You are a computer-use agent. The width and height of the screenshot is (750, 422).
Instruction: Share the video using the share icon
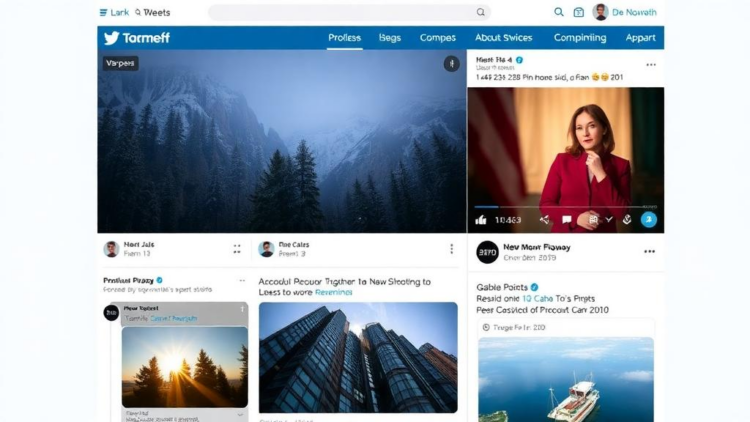coord(544,220)
